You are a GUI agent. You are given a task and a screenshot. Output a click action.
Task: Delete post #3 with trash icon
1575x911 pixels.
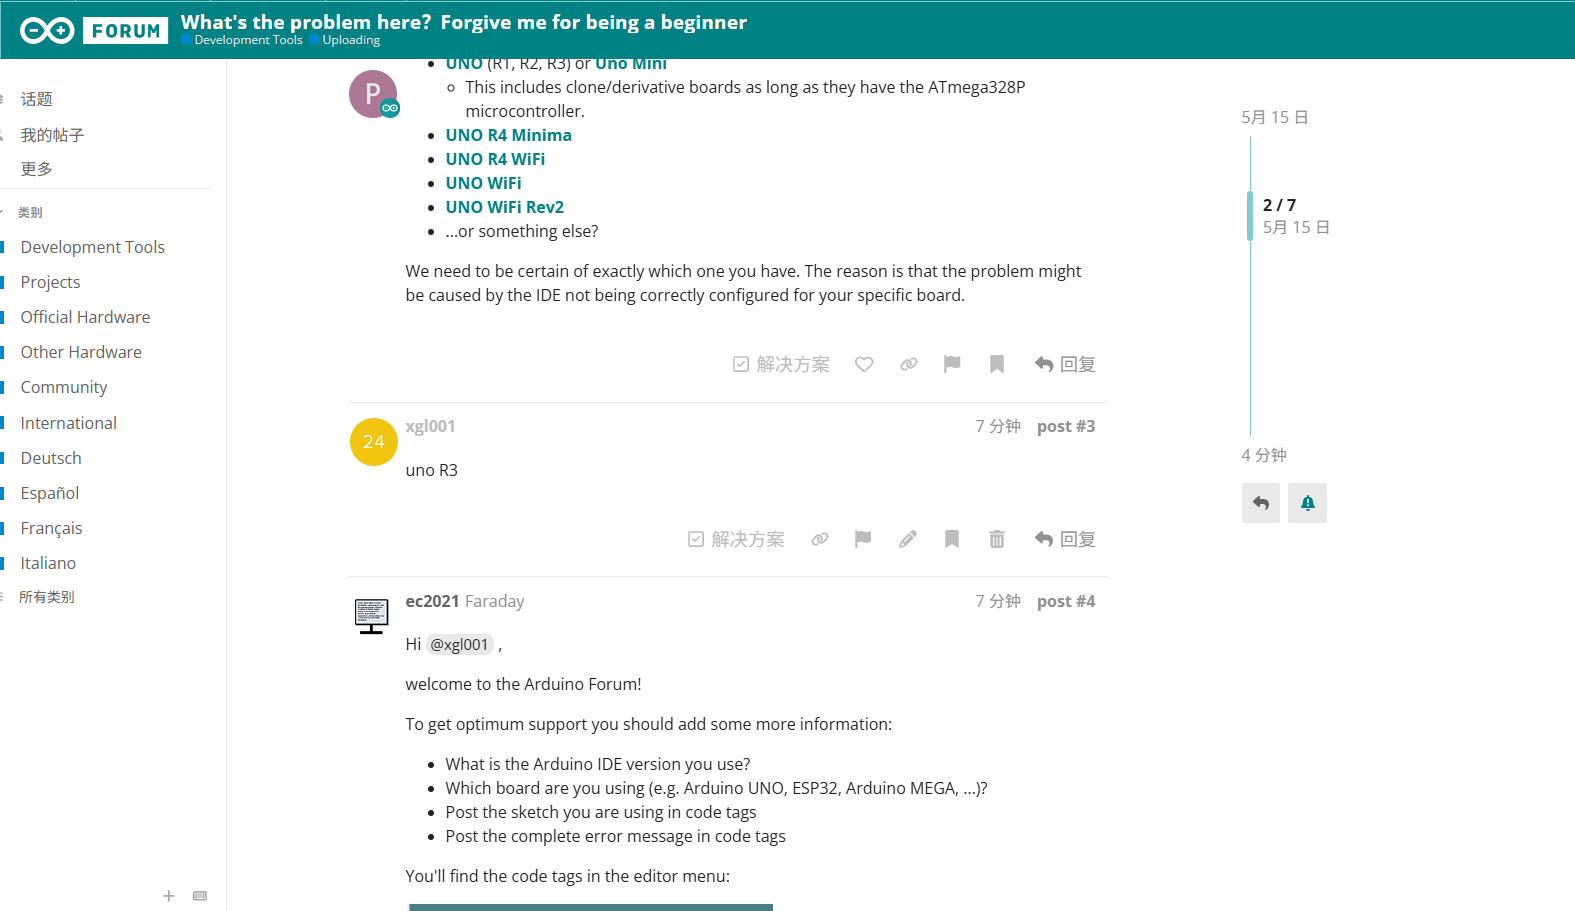[997, 539]
